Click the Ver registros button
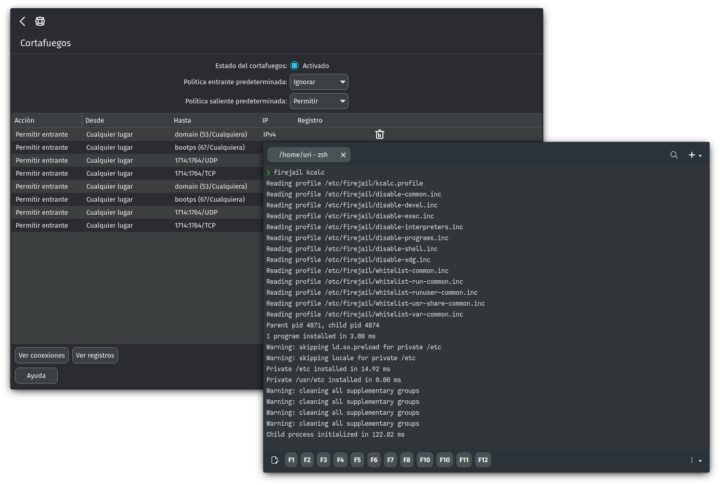This screenshot has width=720, height=485. pyautogui.click(x=95, y=355)
